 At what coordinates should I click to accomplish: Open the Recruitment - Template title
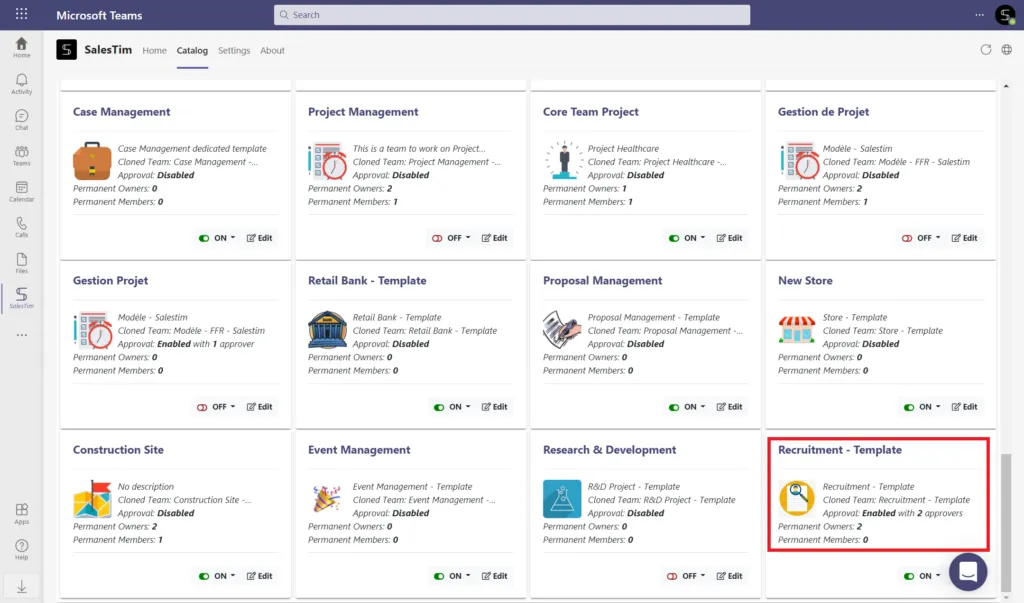840,449
